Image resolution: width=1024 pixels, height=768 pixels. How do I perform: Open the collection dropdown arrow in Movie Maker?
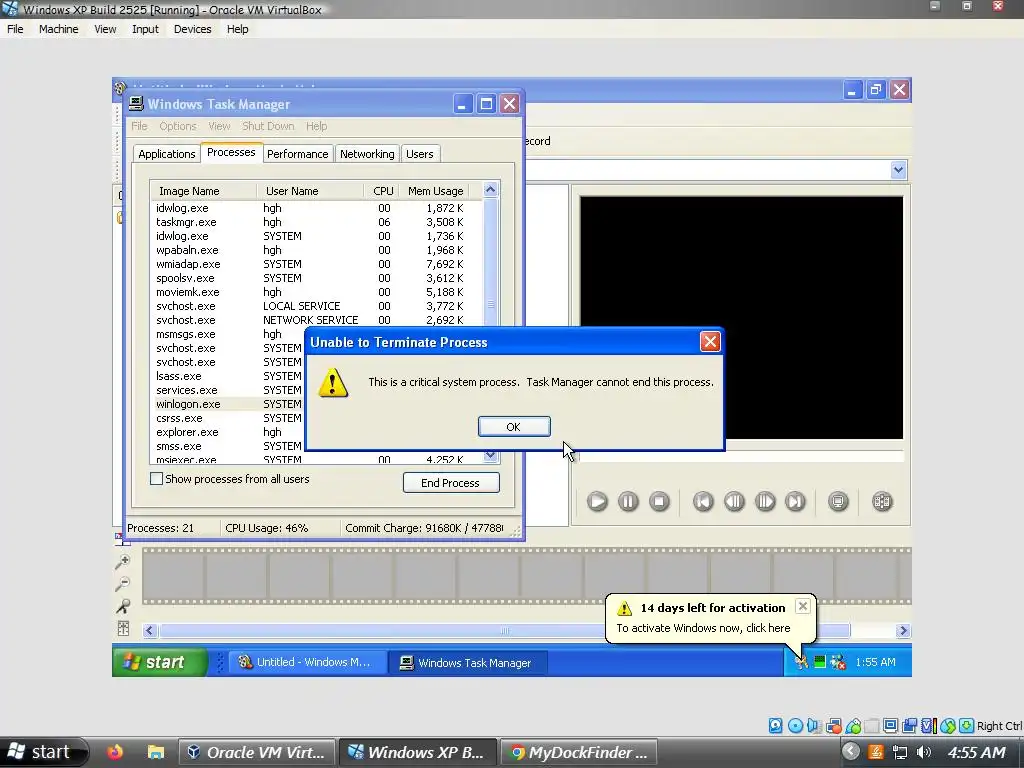tap(899, 170)
